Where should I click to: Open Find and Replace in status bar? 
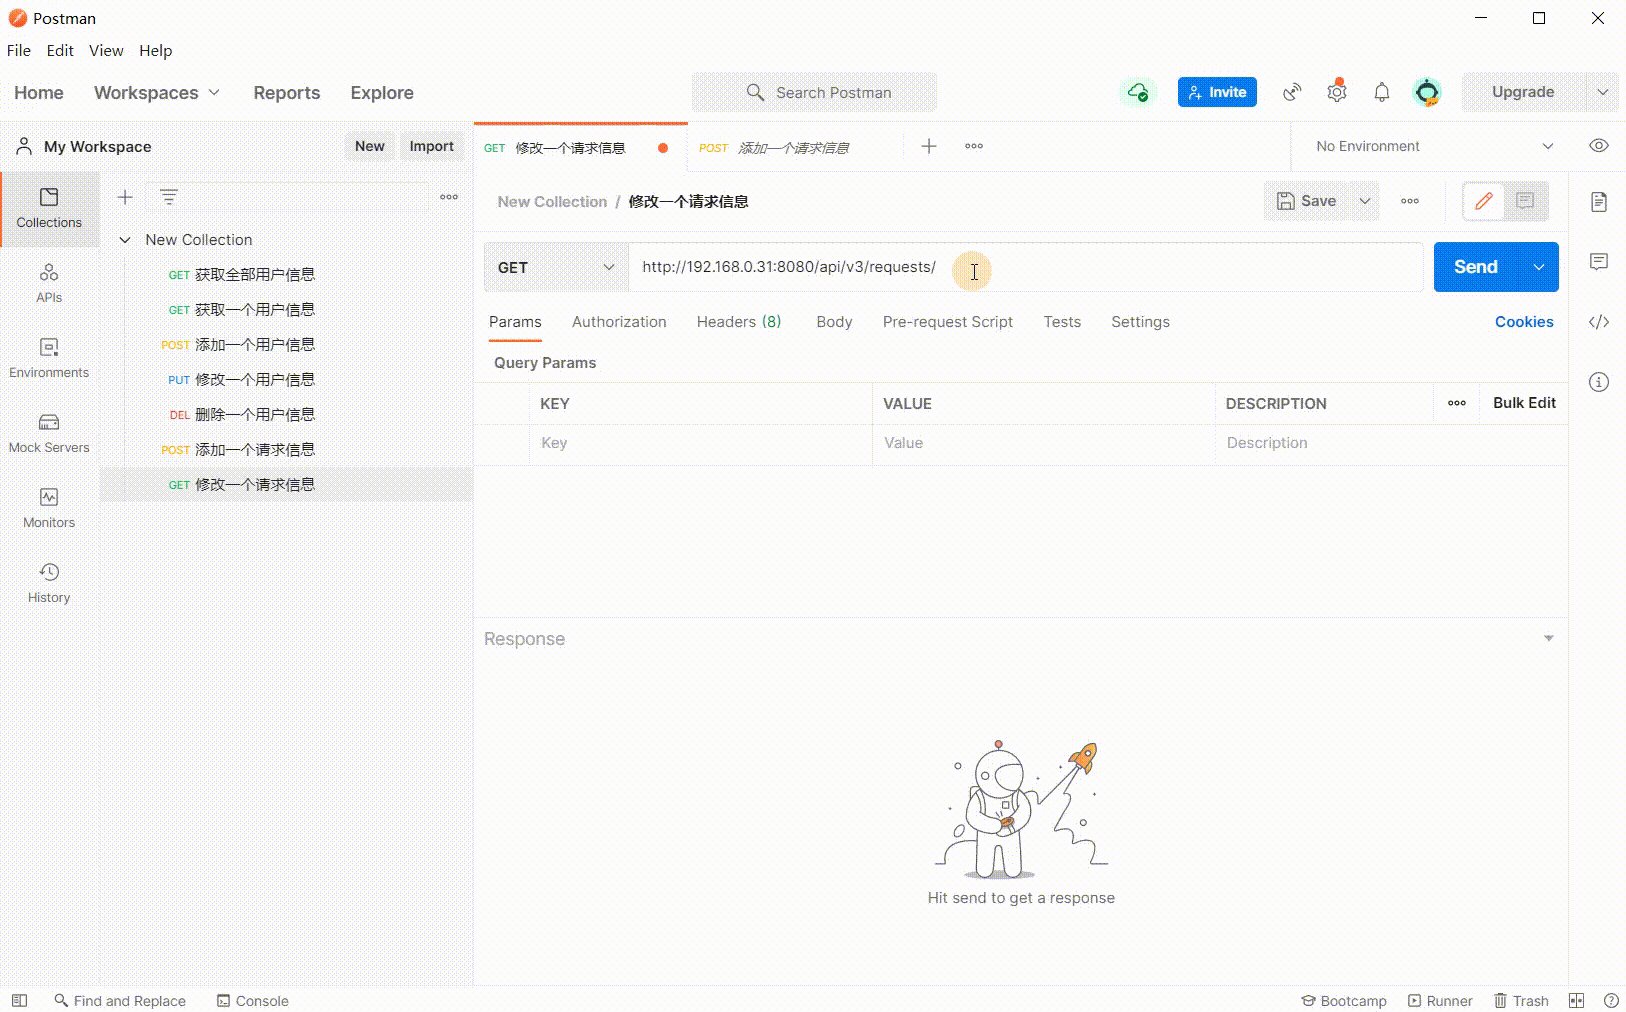120,1001
